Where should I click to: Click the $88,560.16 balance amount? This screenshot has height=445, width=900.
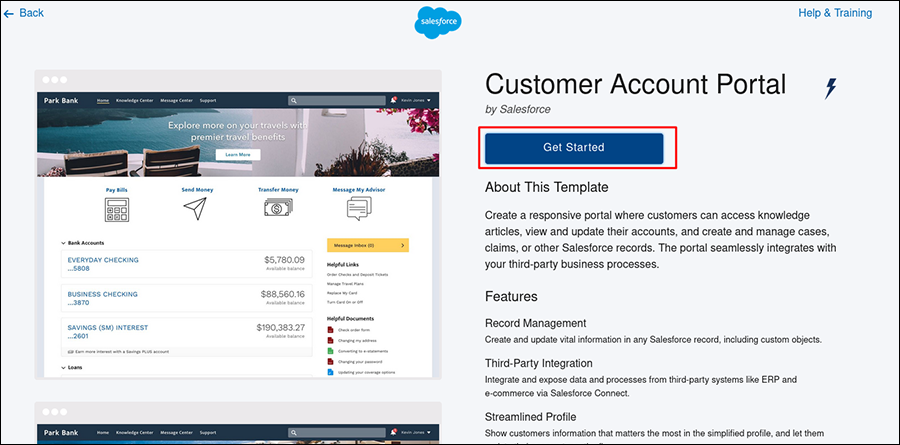(282, 294)
